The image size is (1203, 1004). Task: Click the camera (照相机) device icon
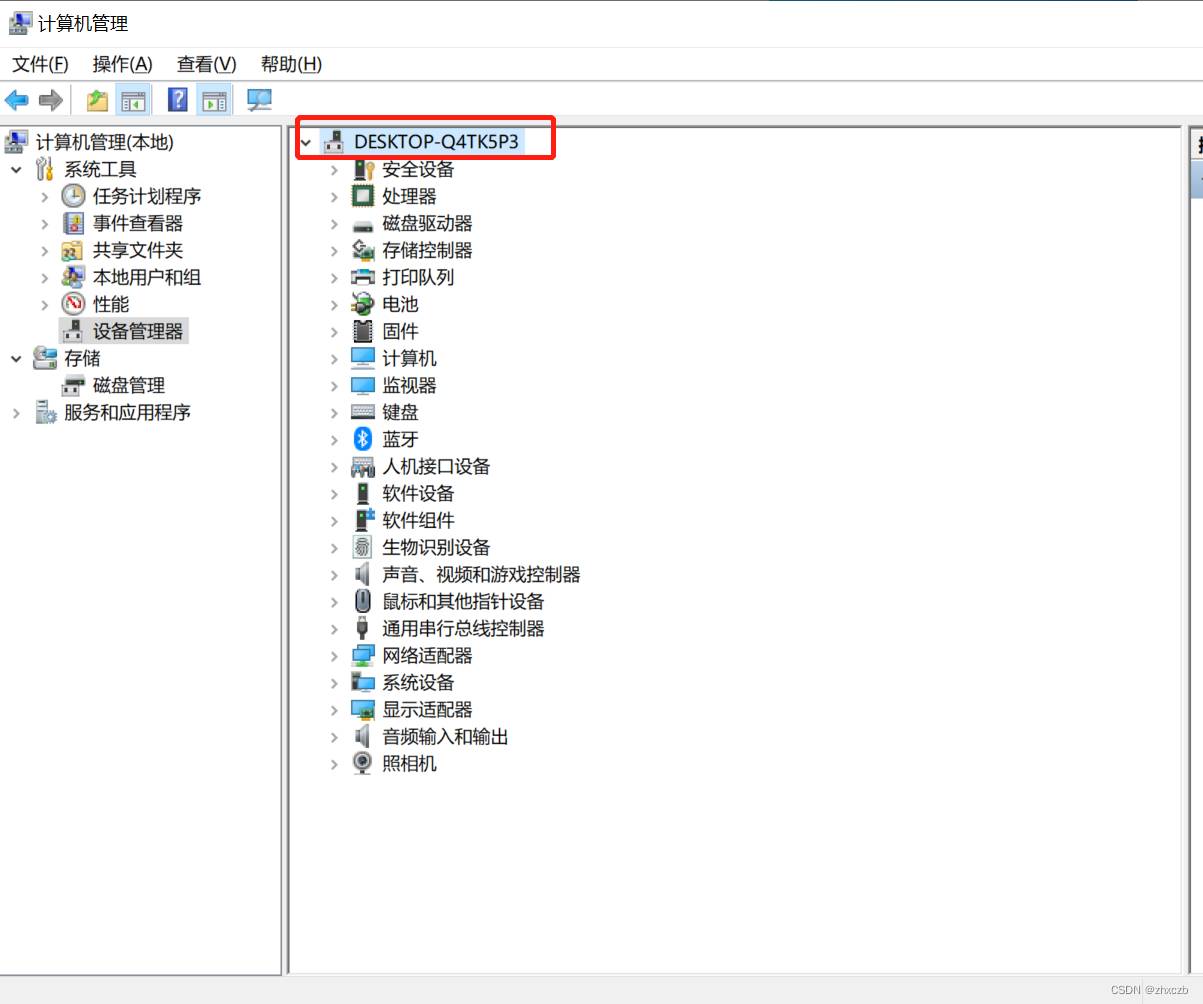362,763
